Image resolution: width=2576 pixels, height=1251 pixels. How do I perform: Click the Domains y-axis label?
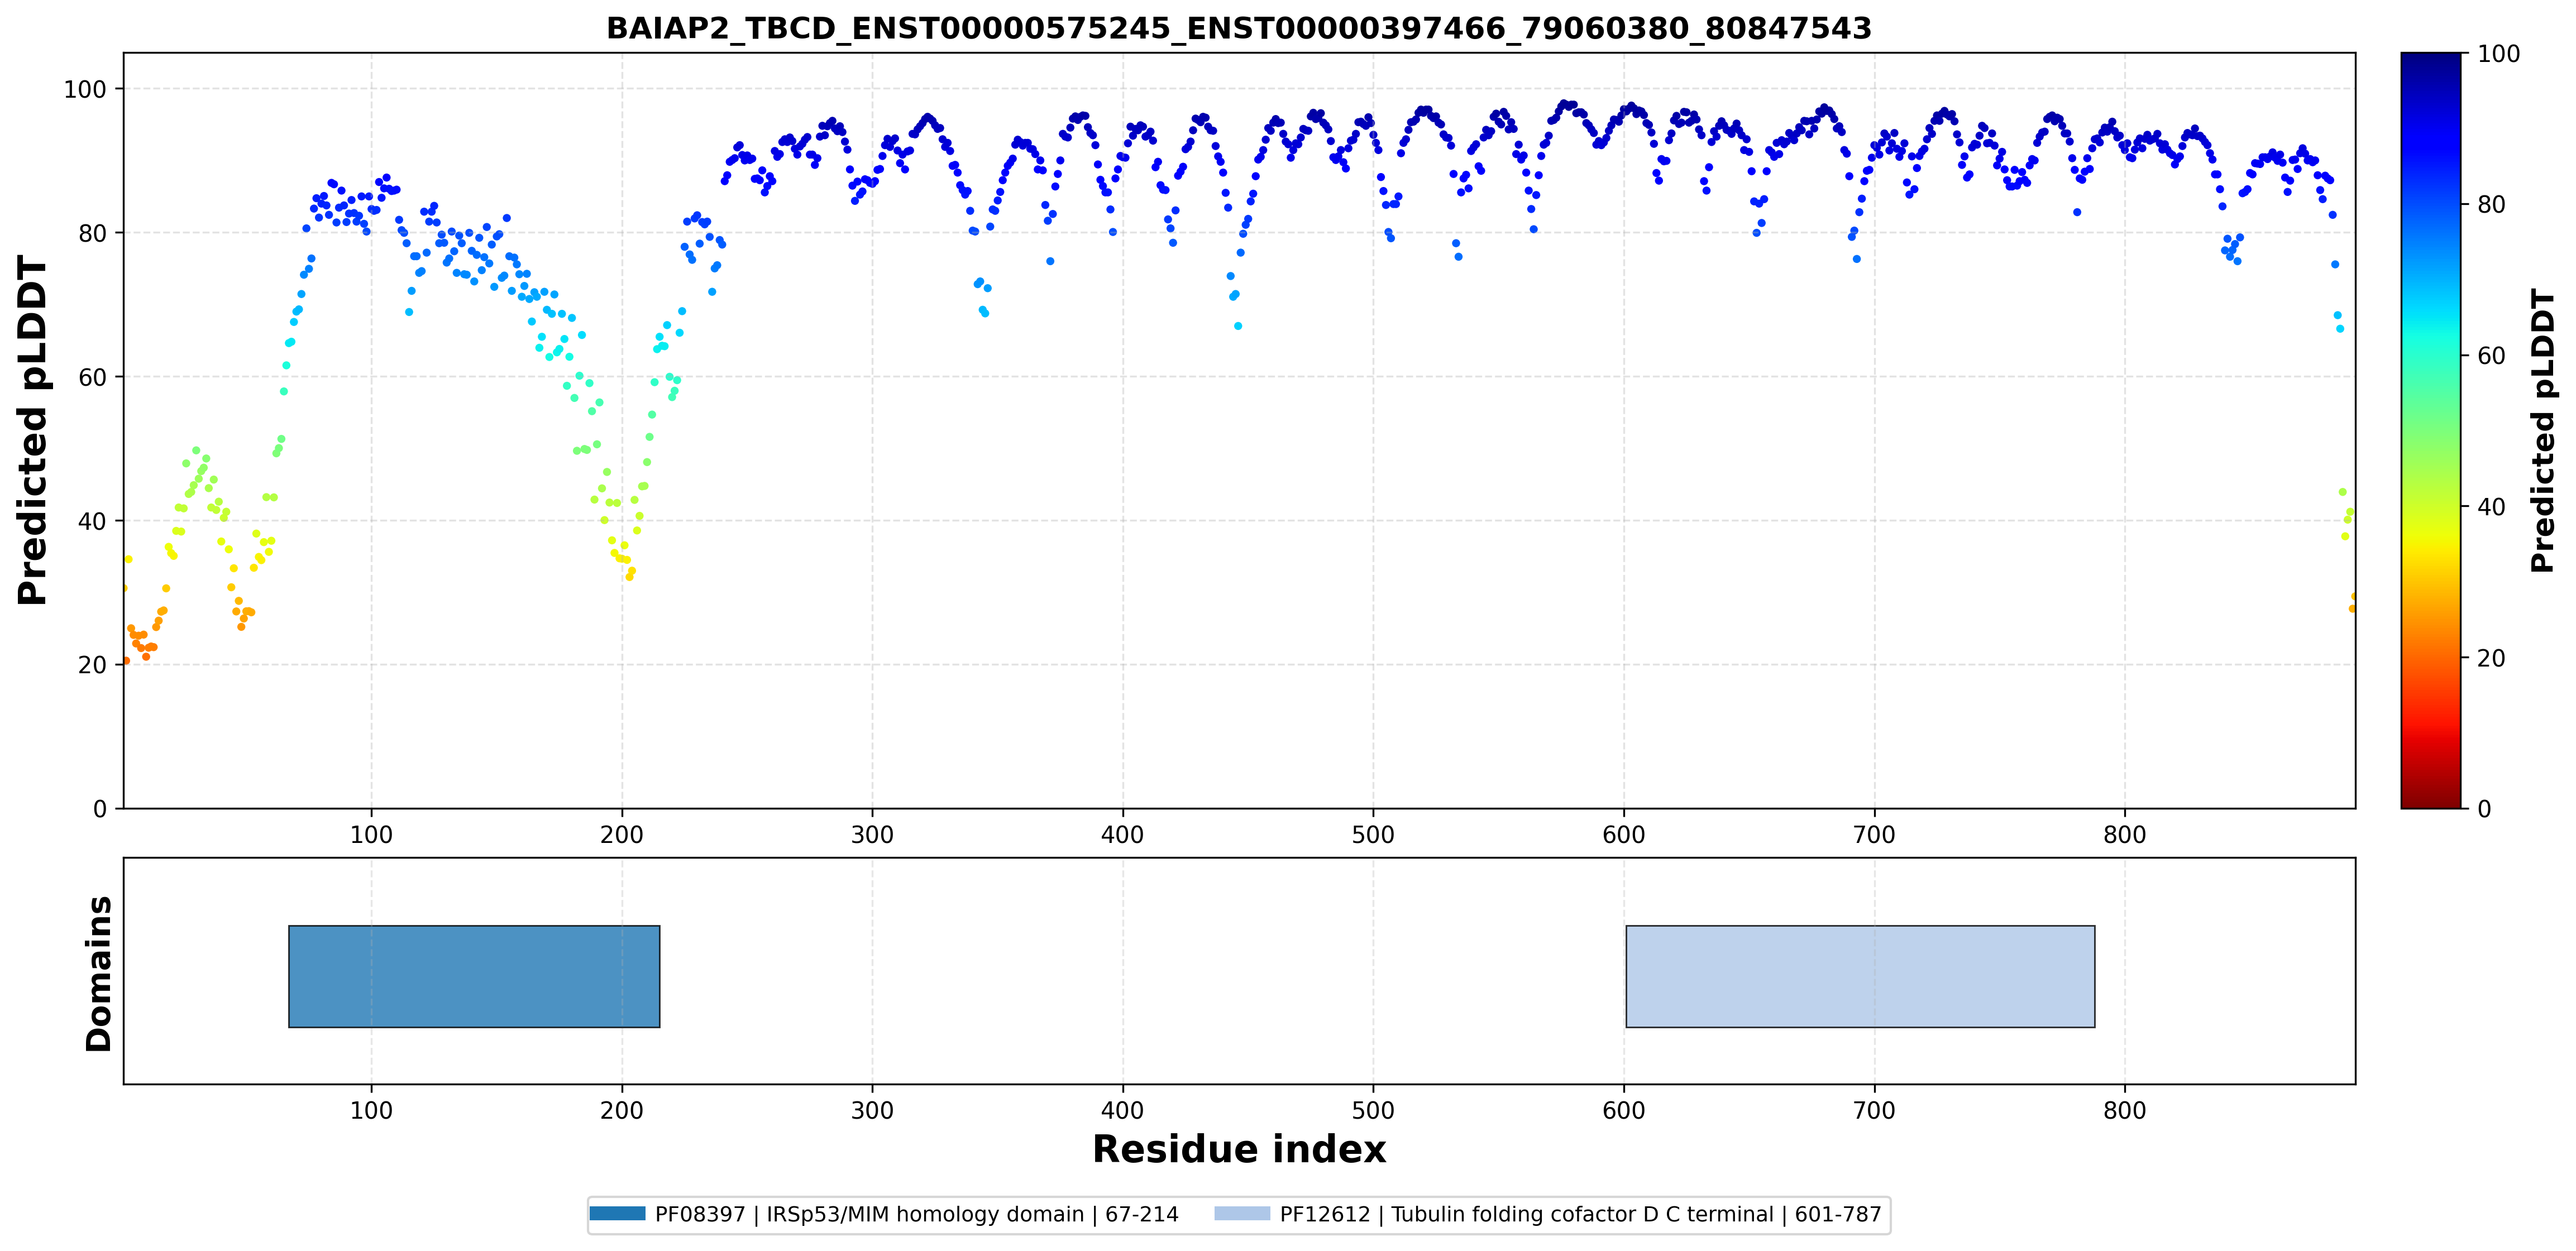tap(99, 973)
